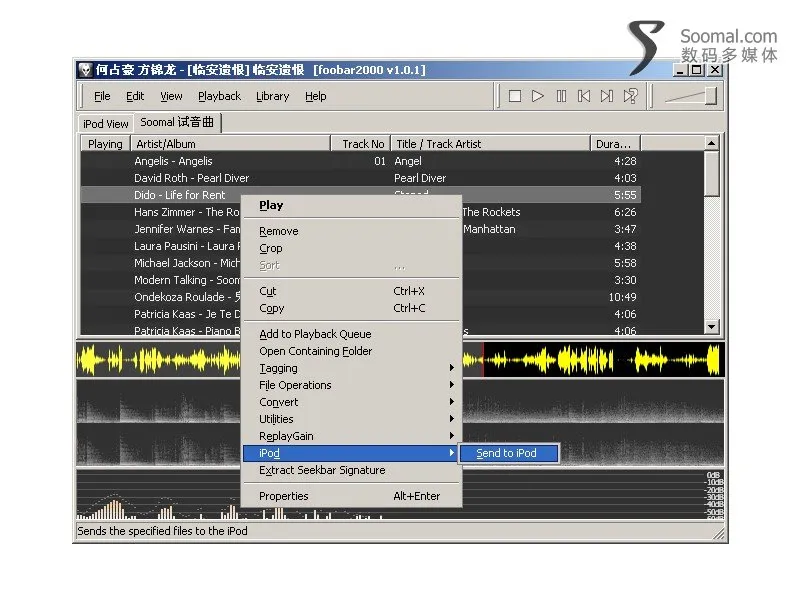Click the status bar resize grip
This screenshot has width=800, height=600.
(x=719, y=533)
